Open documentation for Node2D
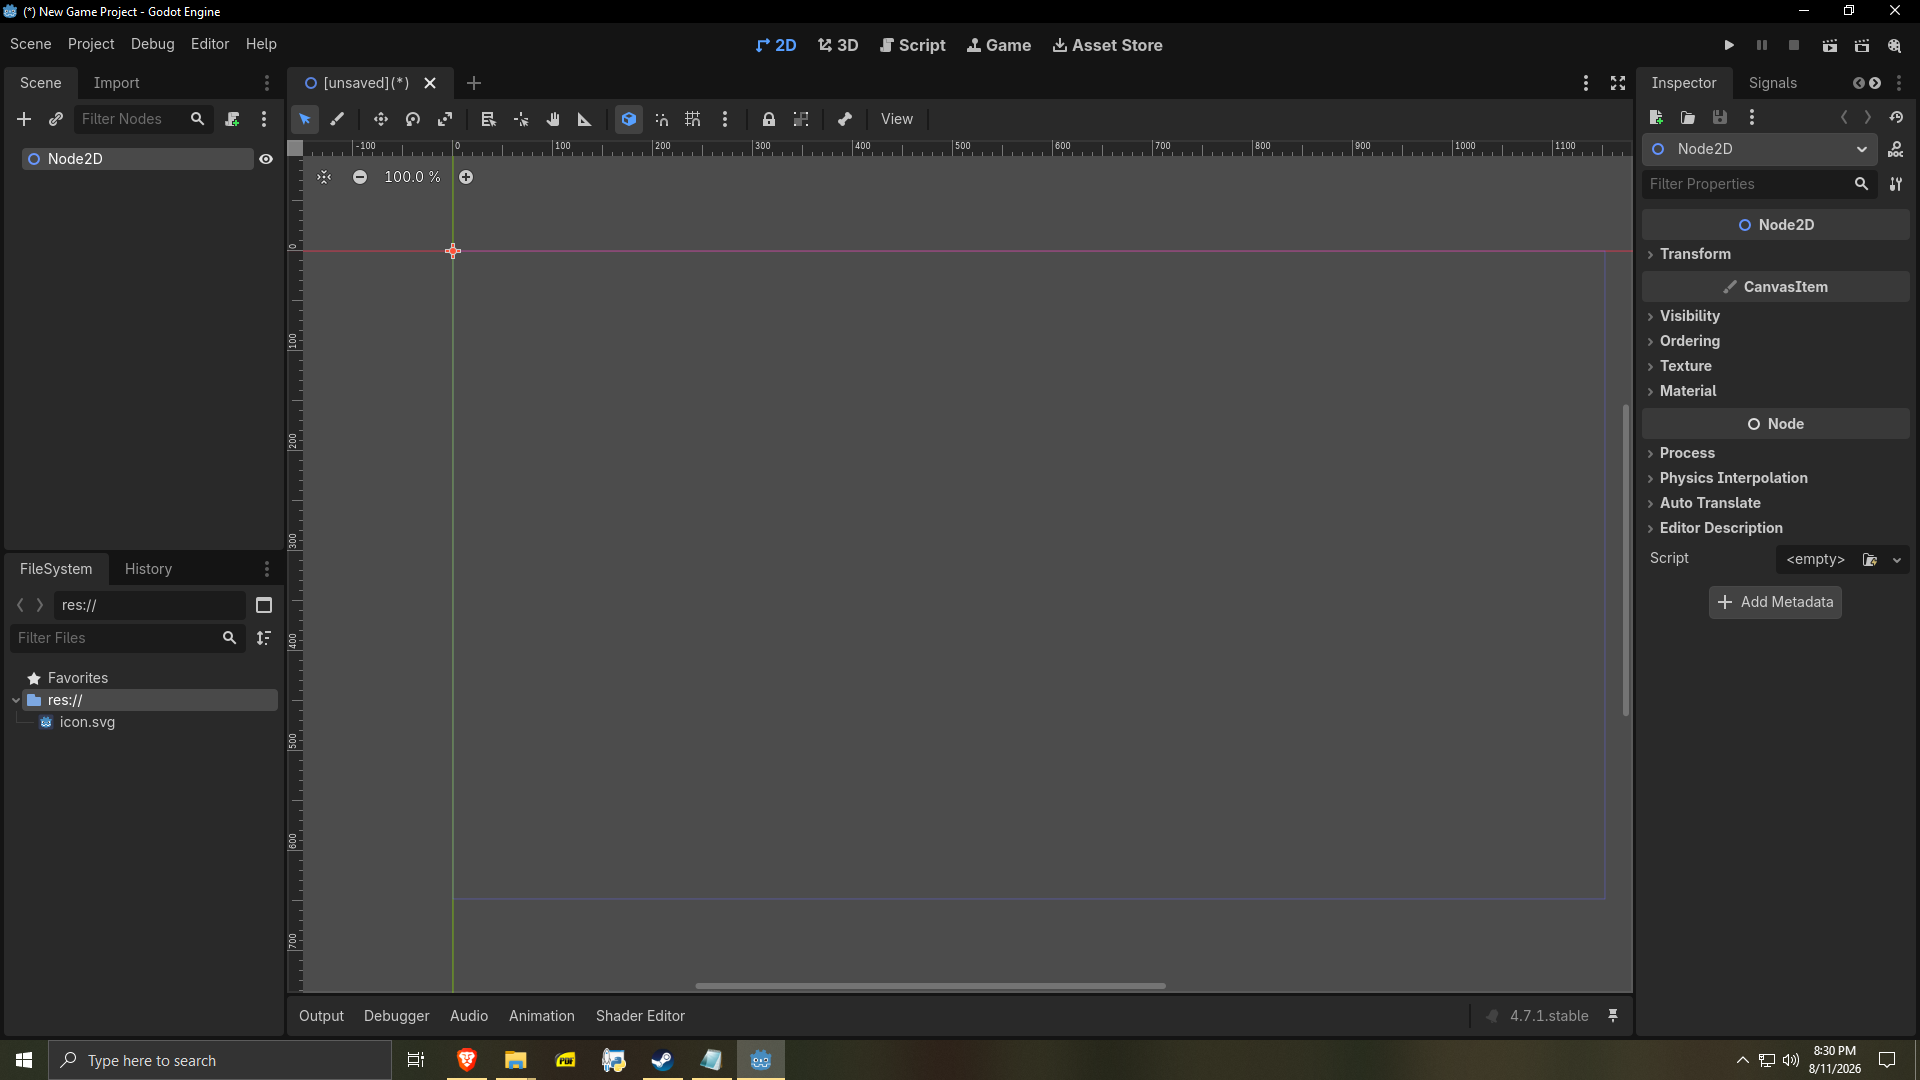Viewport: 1920px width, 1080px height. tap(1896, 150)
